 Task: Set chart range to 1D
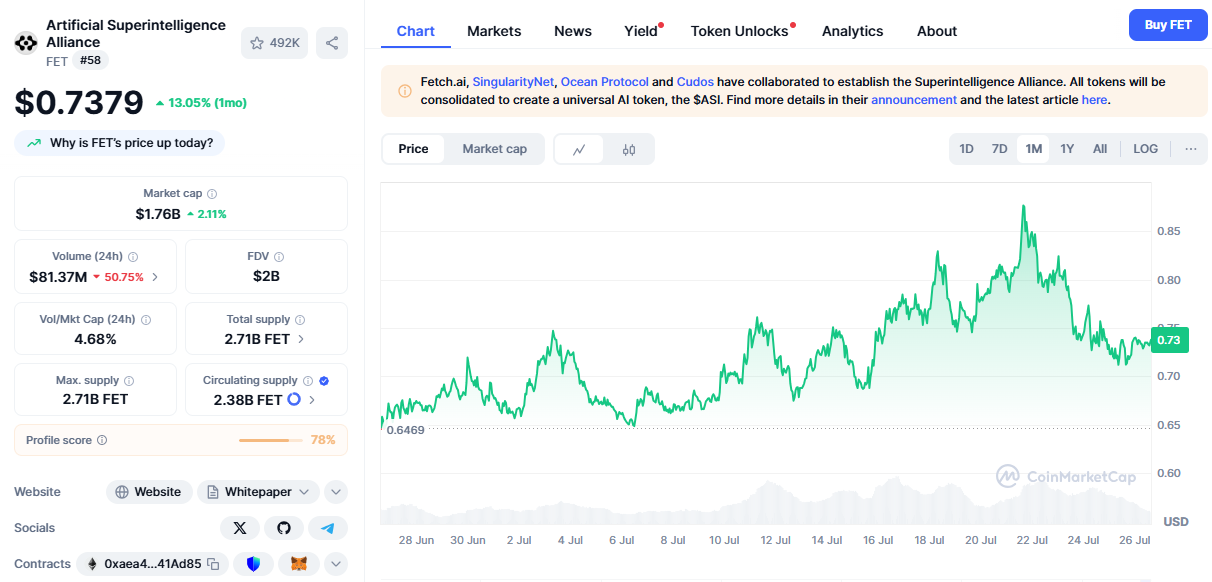tap(966, 149)
